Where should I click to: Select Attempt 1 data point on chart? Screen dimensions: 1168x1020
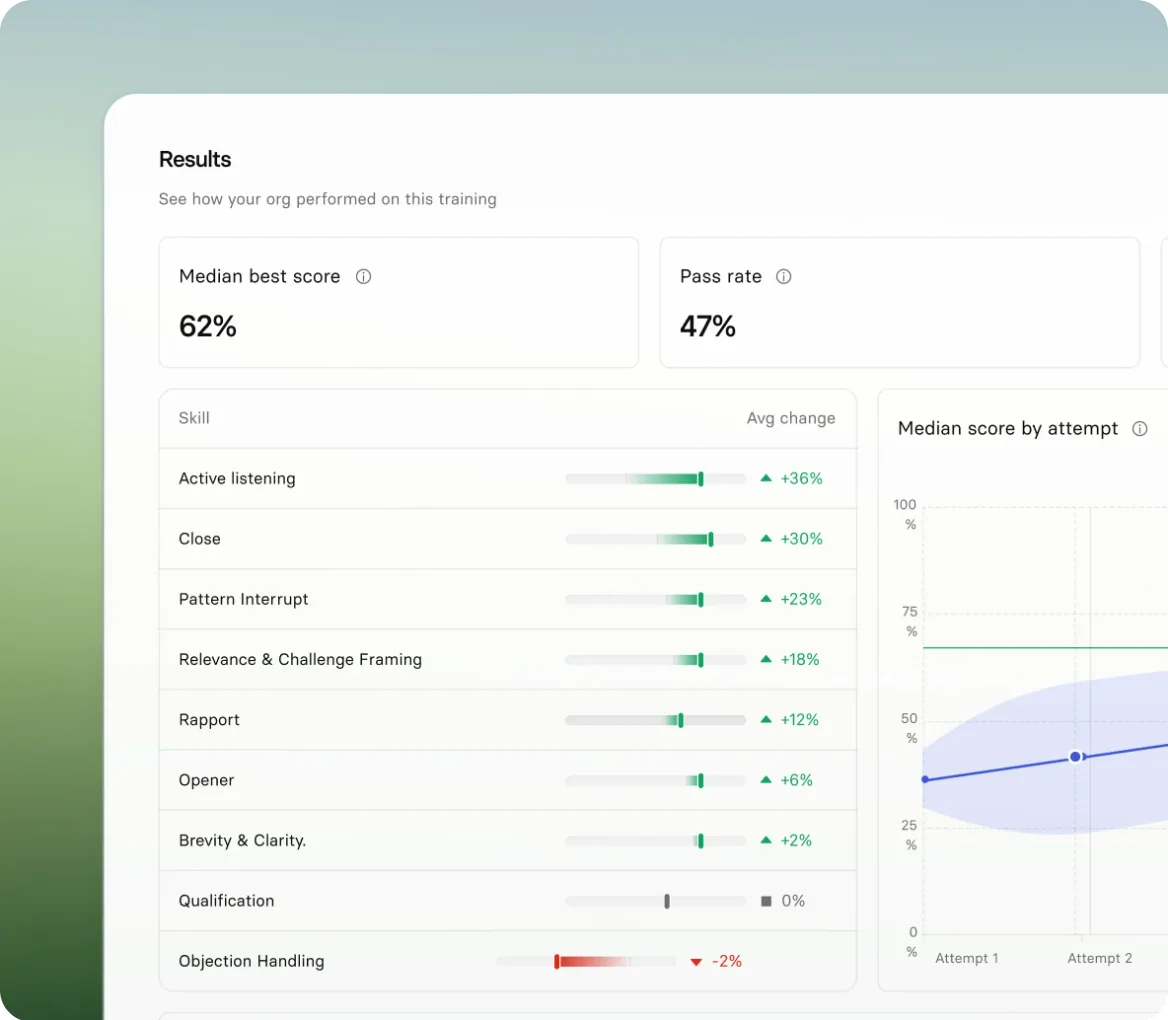(x=925, y=779)
